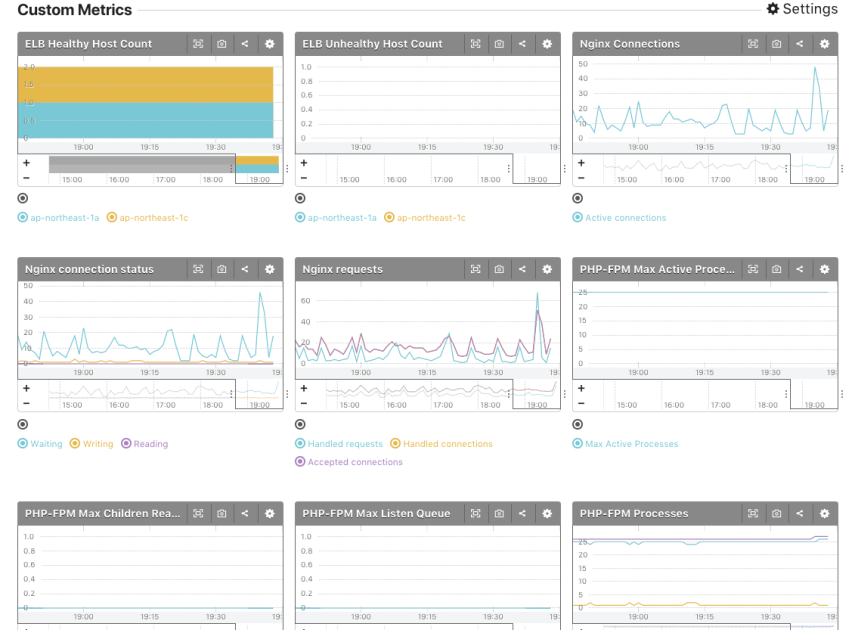The image size is (855, 630).
Task: Open gear settings on PHP-FPM Processes panel
Action: tap(824, 513)
